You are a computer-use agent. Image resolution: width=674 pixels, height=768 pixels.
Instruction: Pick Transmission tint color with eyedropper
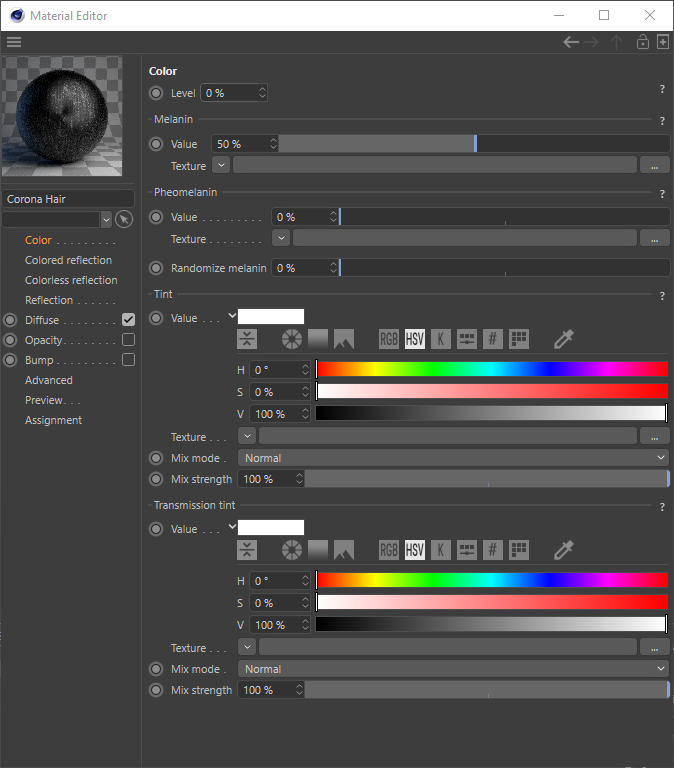pos(563,550)
